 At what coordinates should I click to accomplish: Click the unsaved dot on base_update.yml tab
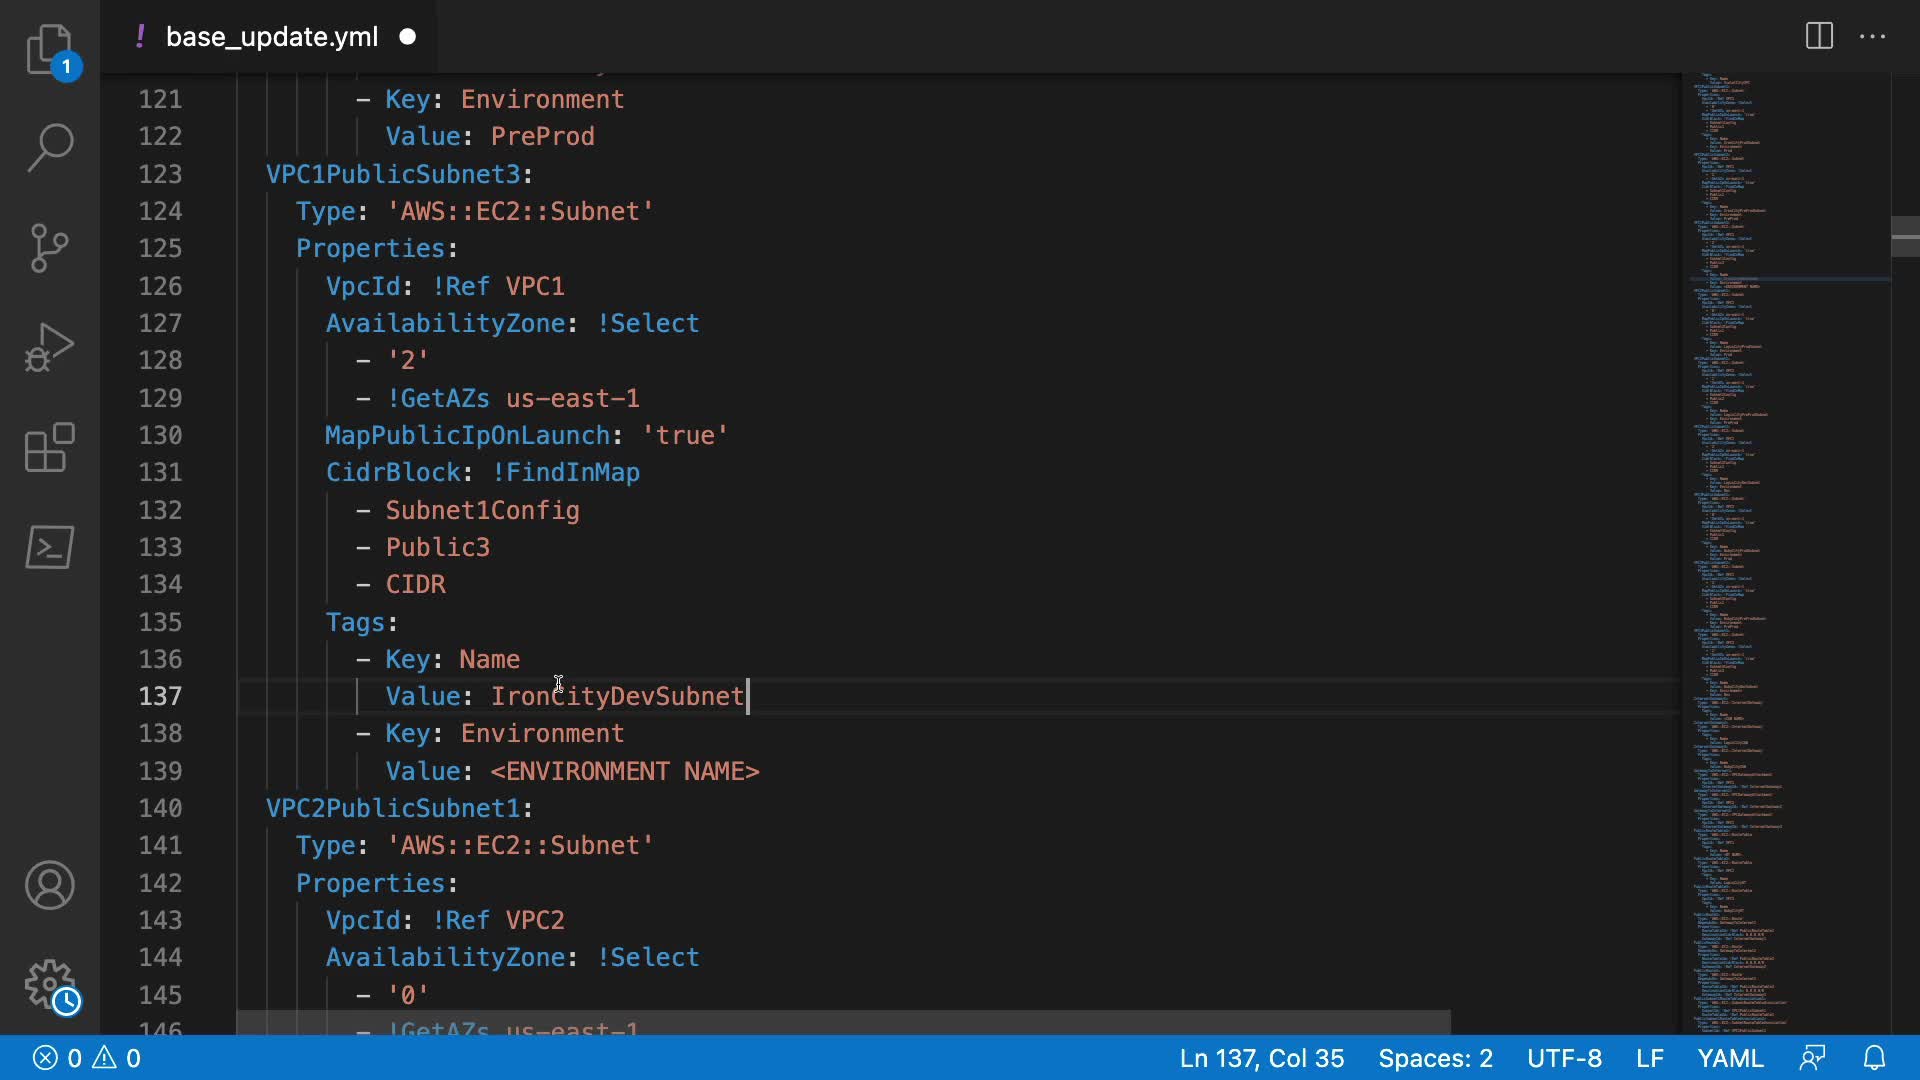point(408,37)
